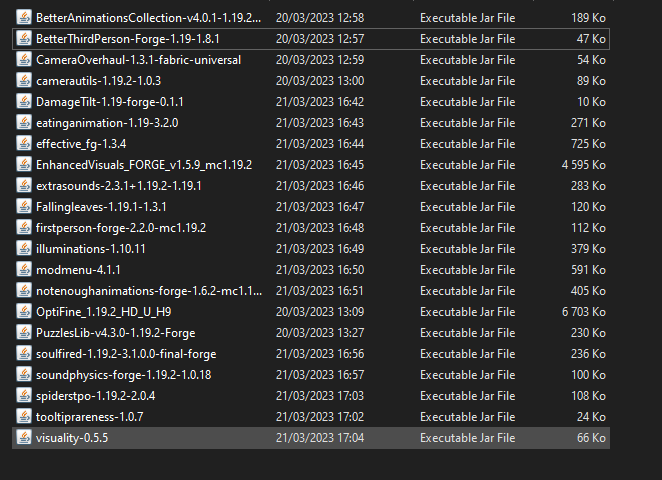The width and height of the screenshot is (662, 480).
Task: Click the jar icon of OptiFine_1.19.2_HD_U_H9
Action: pyautogui.click(x=24, y=312)
